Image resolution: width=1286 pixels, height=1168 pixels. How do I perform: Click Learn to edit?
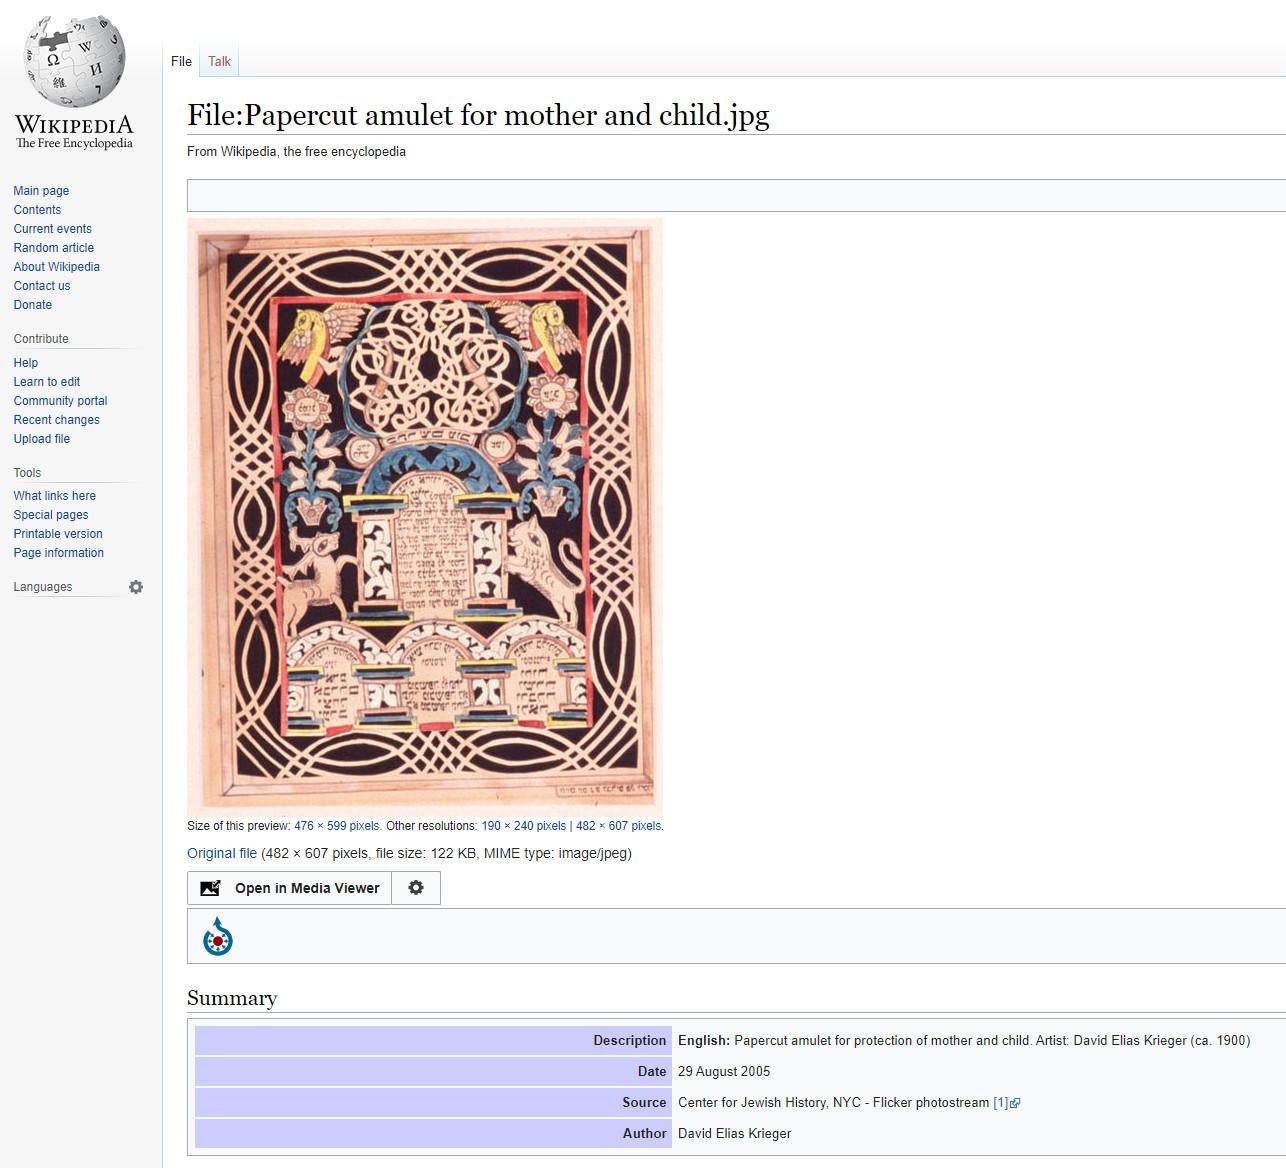(x=46, y=382)
